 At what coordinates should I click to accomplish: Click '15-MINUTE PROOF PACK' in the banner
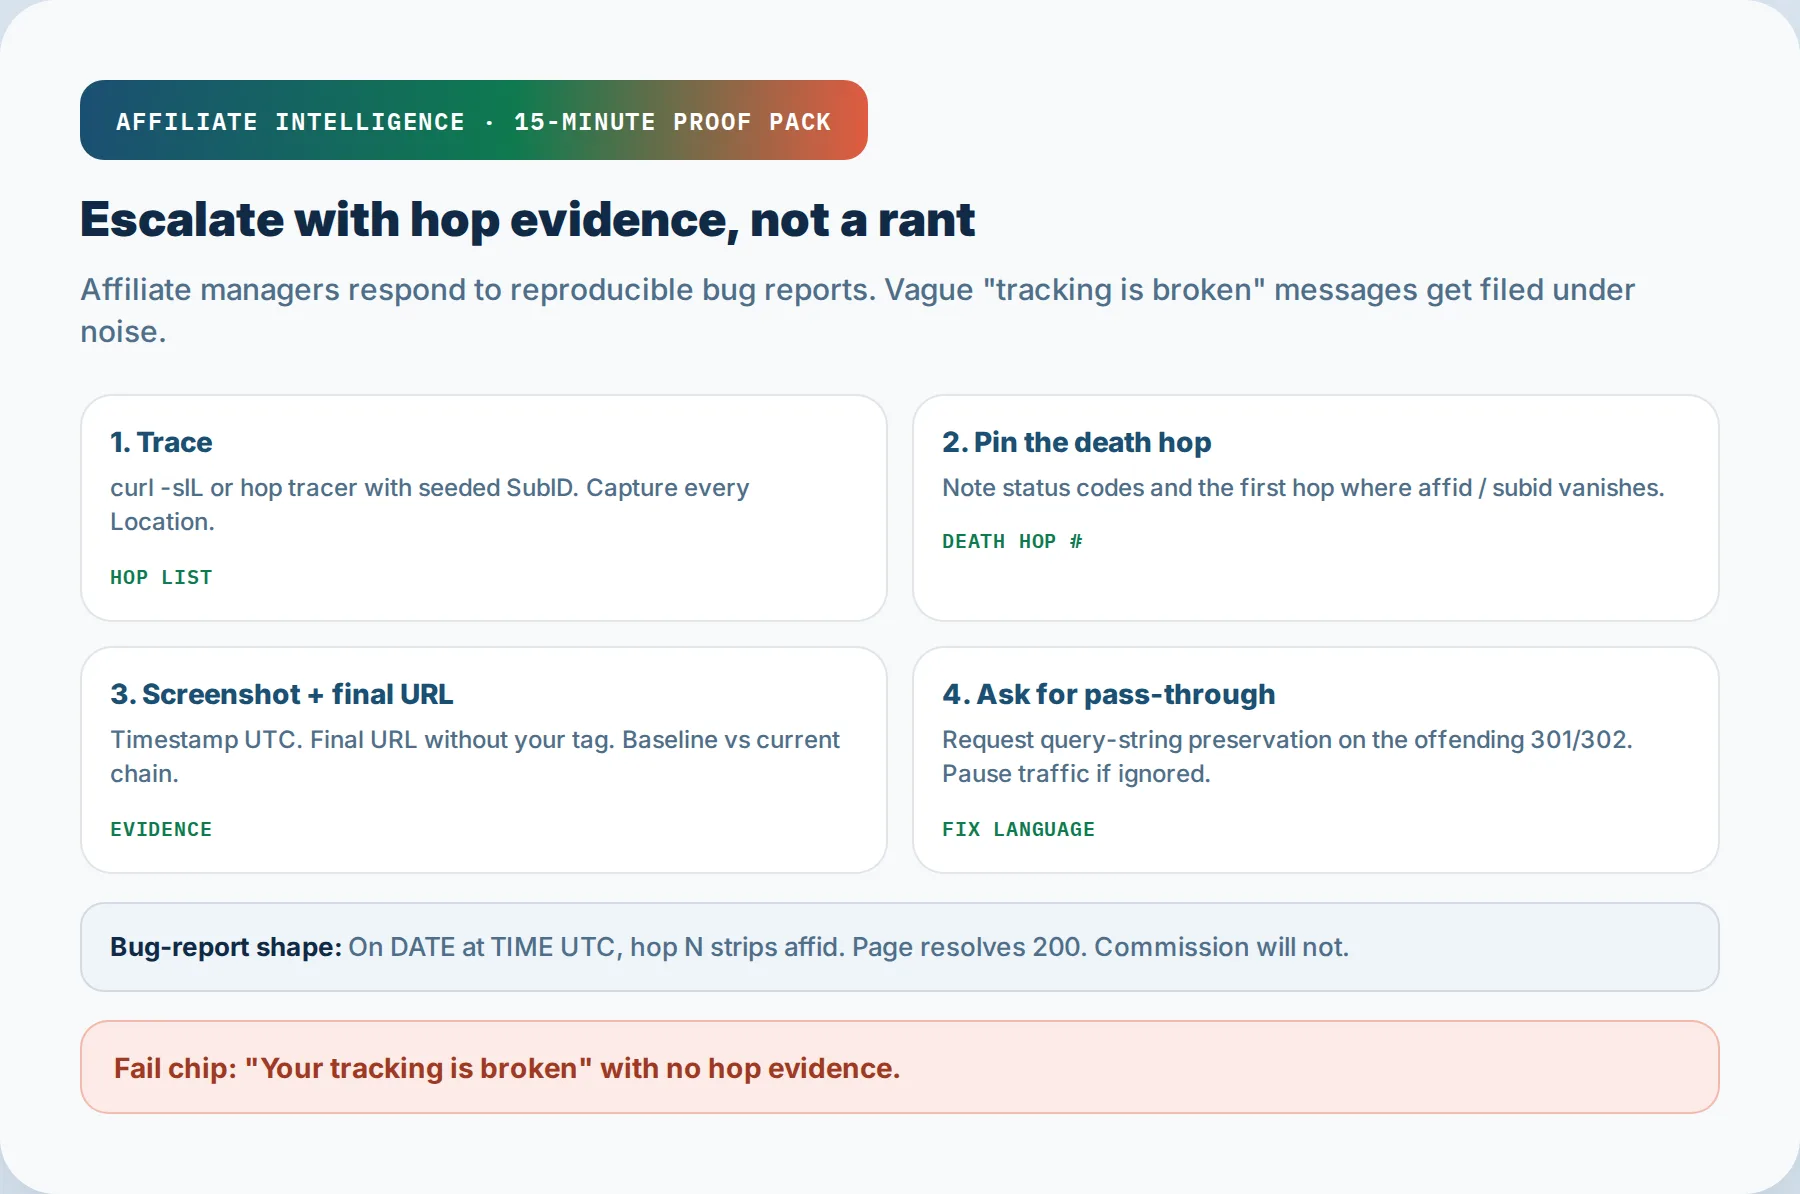(x=672, y=122)
